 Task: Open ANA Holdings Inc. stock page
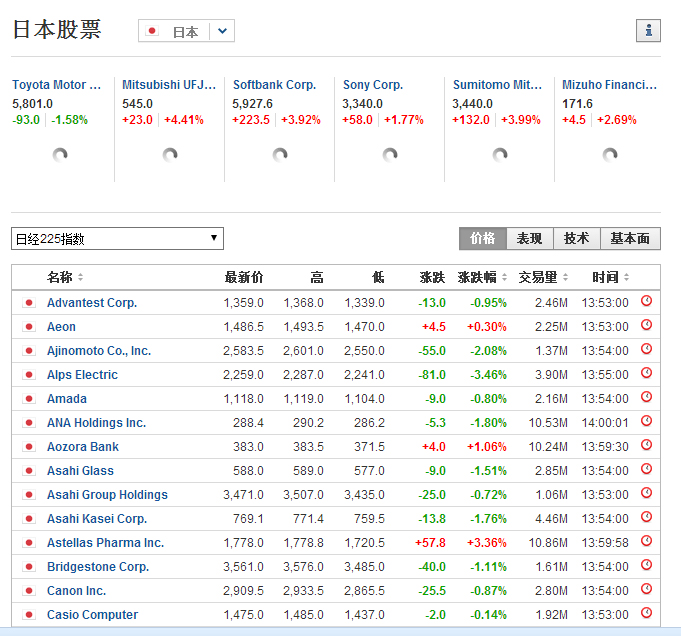click(x=96, y=423)
